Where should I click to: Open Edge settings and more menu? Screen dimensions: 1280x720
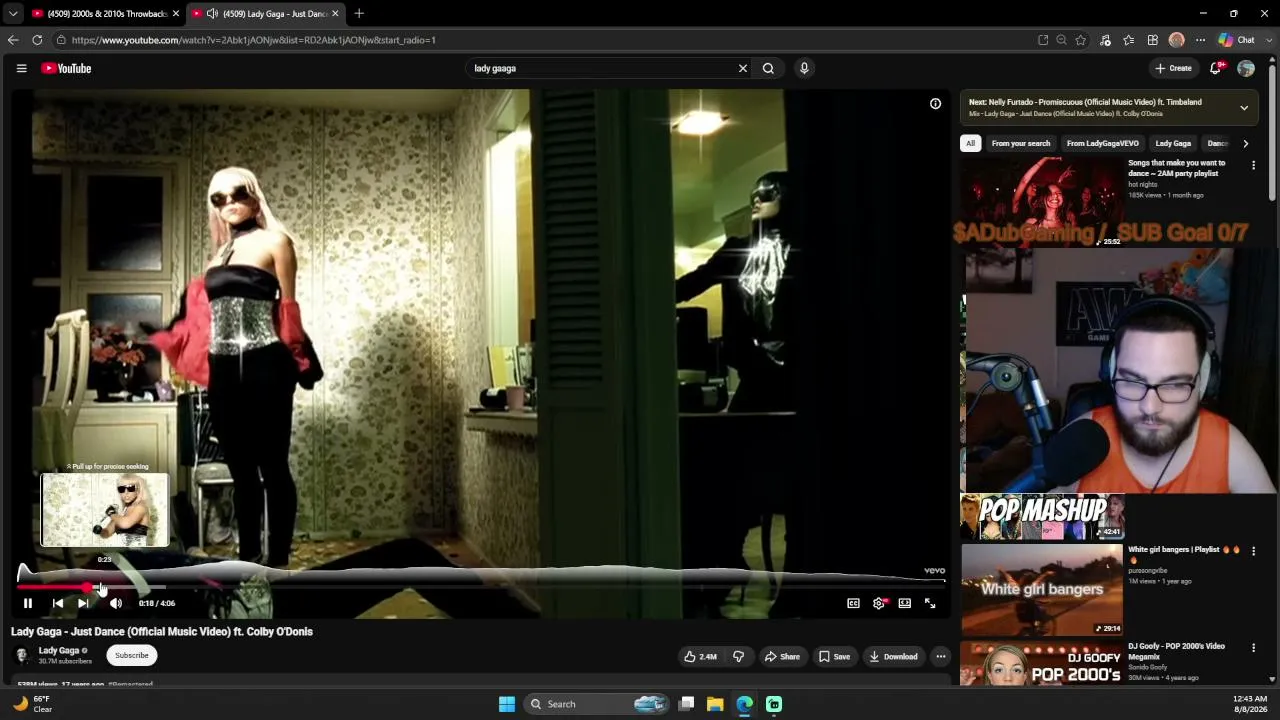(x=1200, y=40)
